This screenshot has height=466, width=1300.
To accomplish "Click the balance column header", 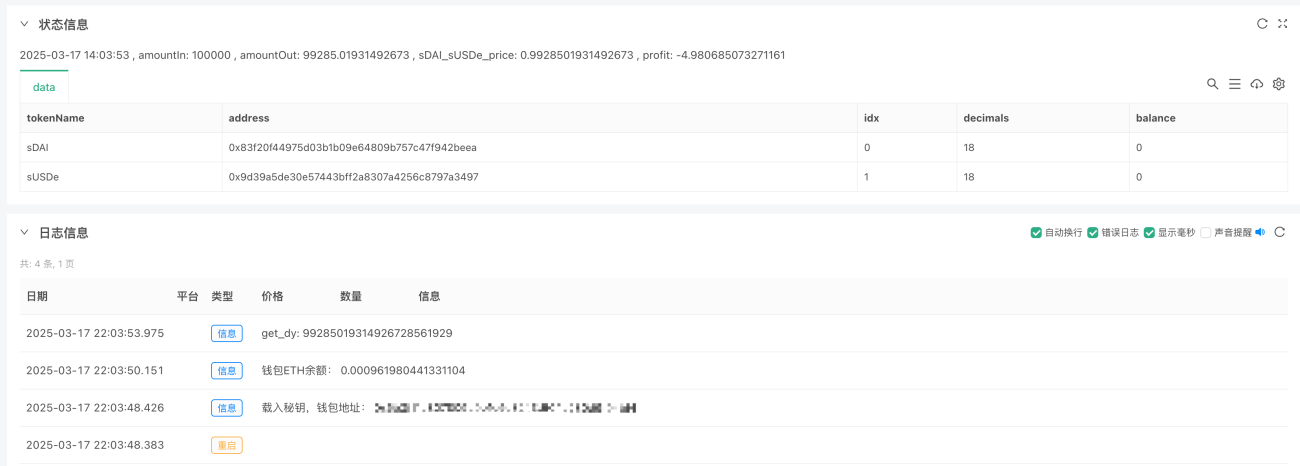I will coord(1208,118).
